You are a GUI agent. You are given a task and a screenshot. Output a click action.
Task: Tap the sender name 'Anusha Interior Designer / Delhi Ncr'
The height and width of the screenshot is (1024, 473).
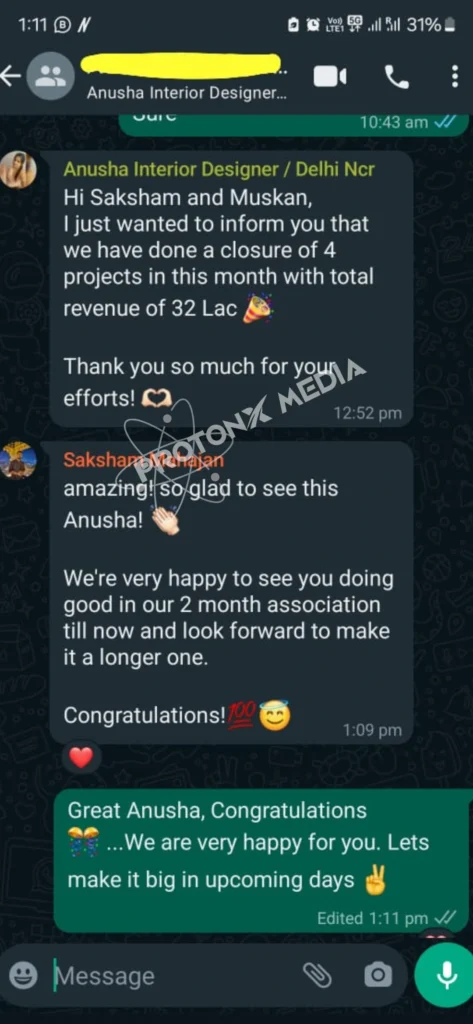tap(219, 169)
